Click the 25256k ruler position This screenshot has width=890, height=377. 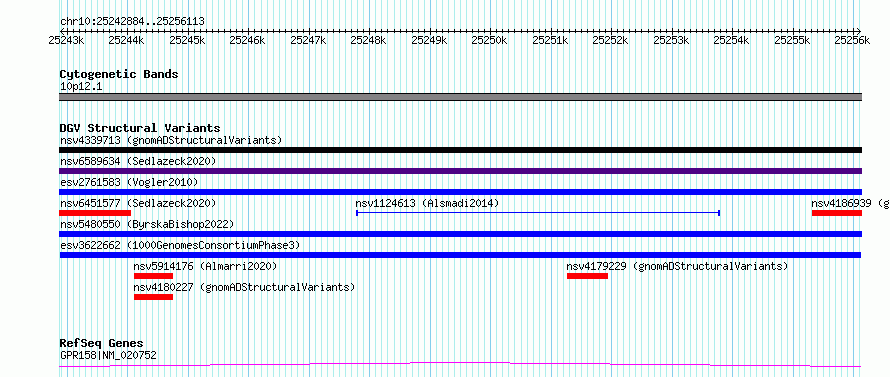point(852,40)
